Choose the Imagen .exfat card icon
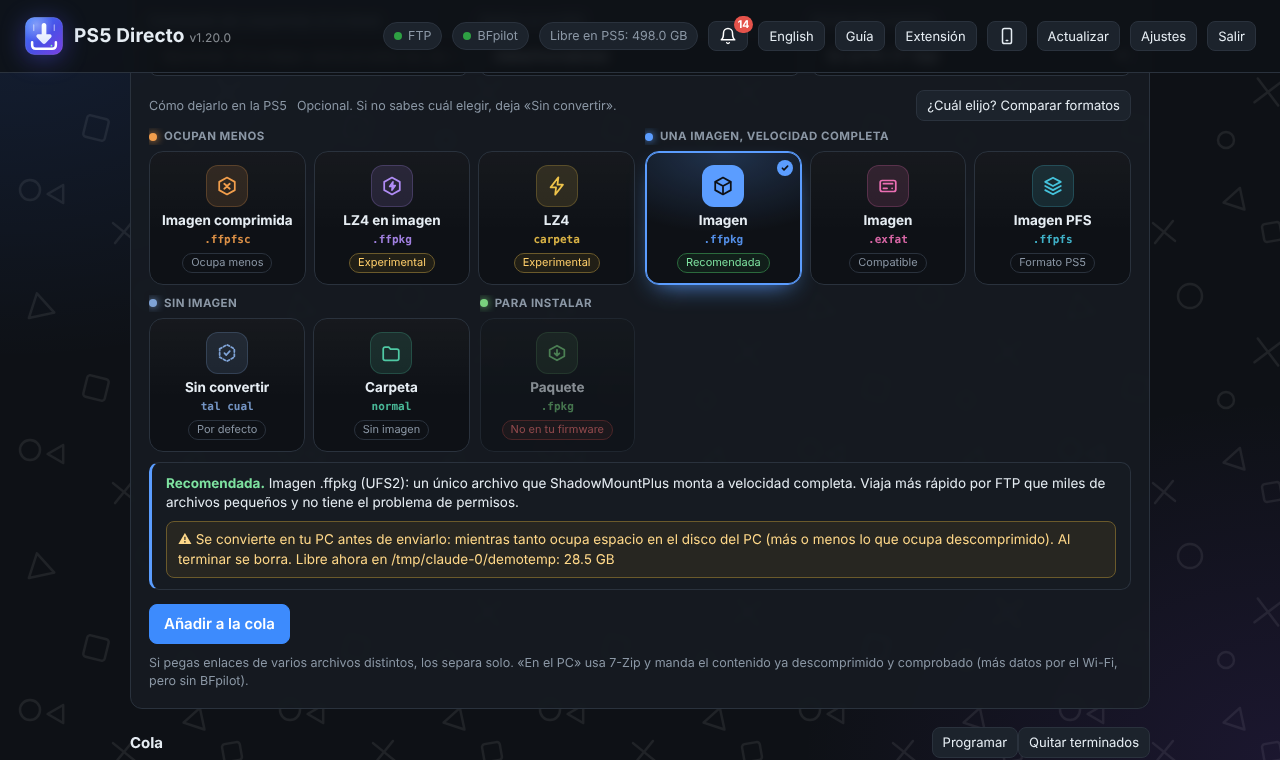 (x=888, y=186)
